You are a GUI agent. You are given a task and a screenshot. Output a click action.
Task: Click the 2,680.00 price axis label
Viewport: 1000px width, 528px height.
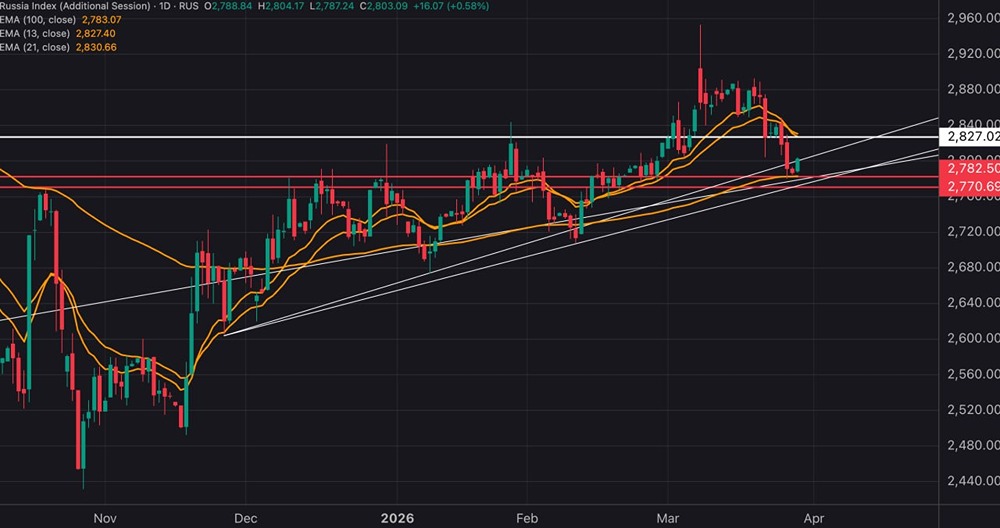pyautogui.click(x=973, y=267)
